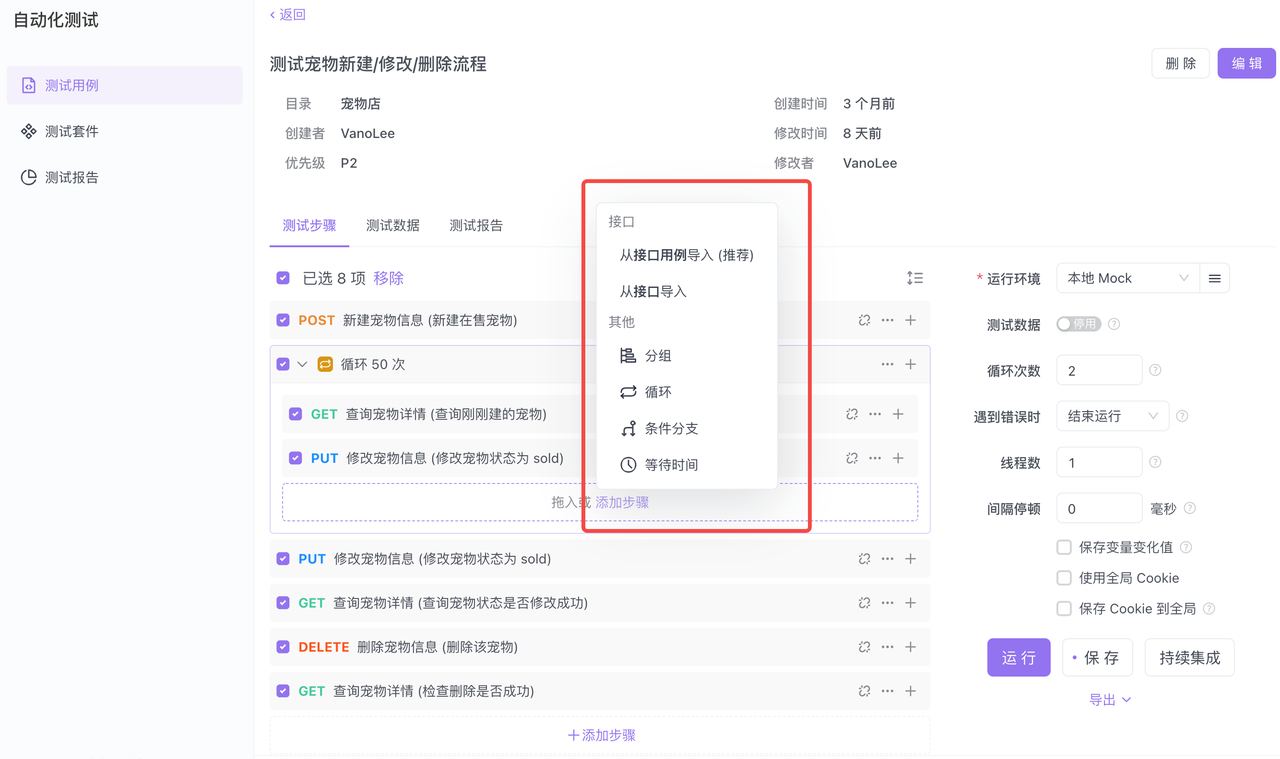Click the 运行 button
Image resolution: width=1280 pixels, height=759 pixels.
[x=1018, y=657]
